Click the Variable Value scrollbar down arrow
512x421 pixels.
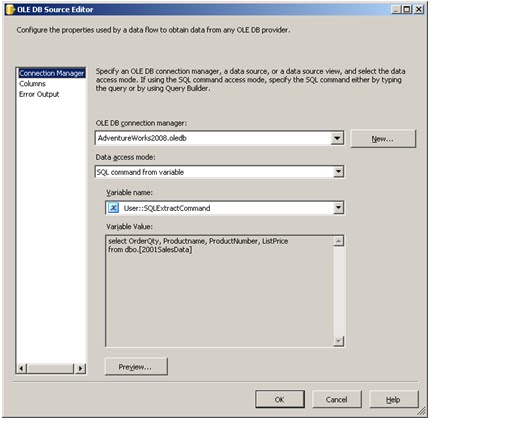coord(339,341)
